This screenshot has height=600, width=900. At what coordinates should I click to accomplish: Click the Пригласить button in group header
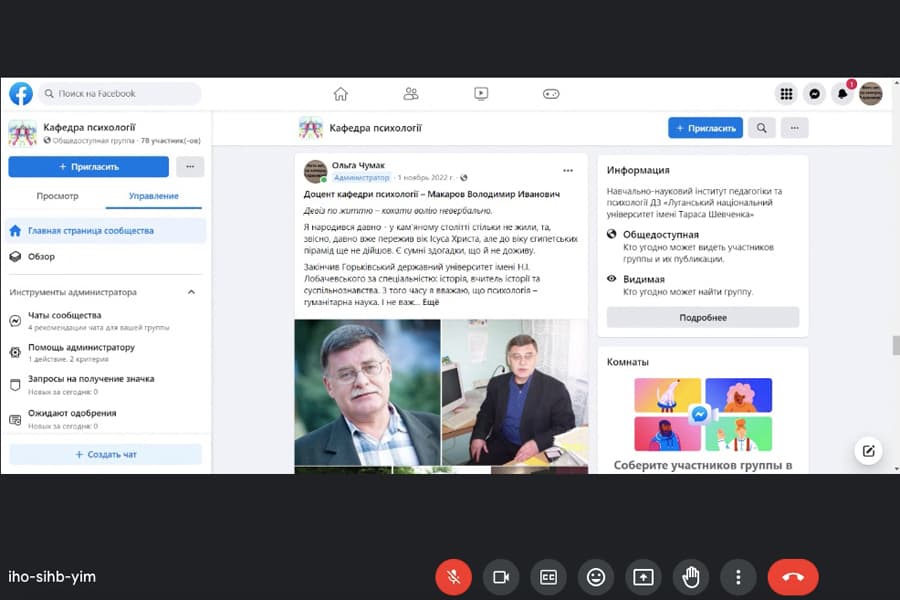click(705, 128)
